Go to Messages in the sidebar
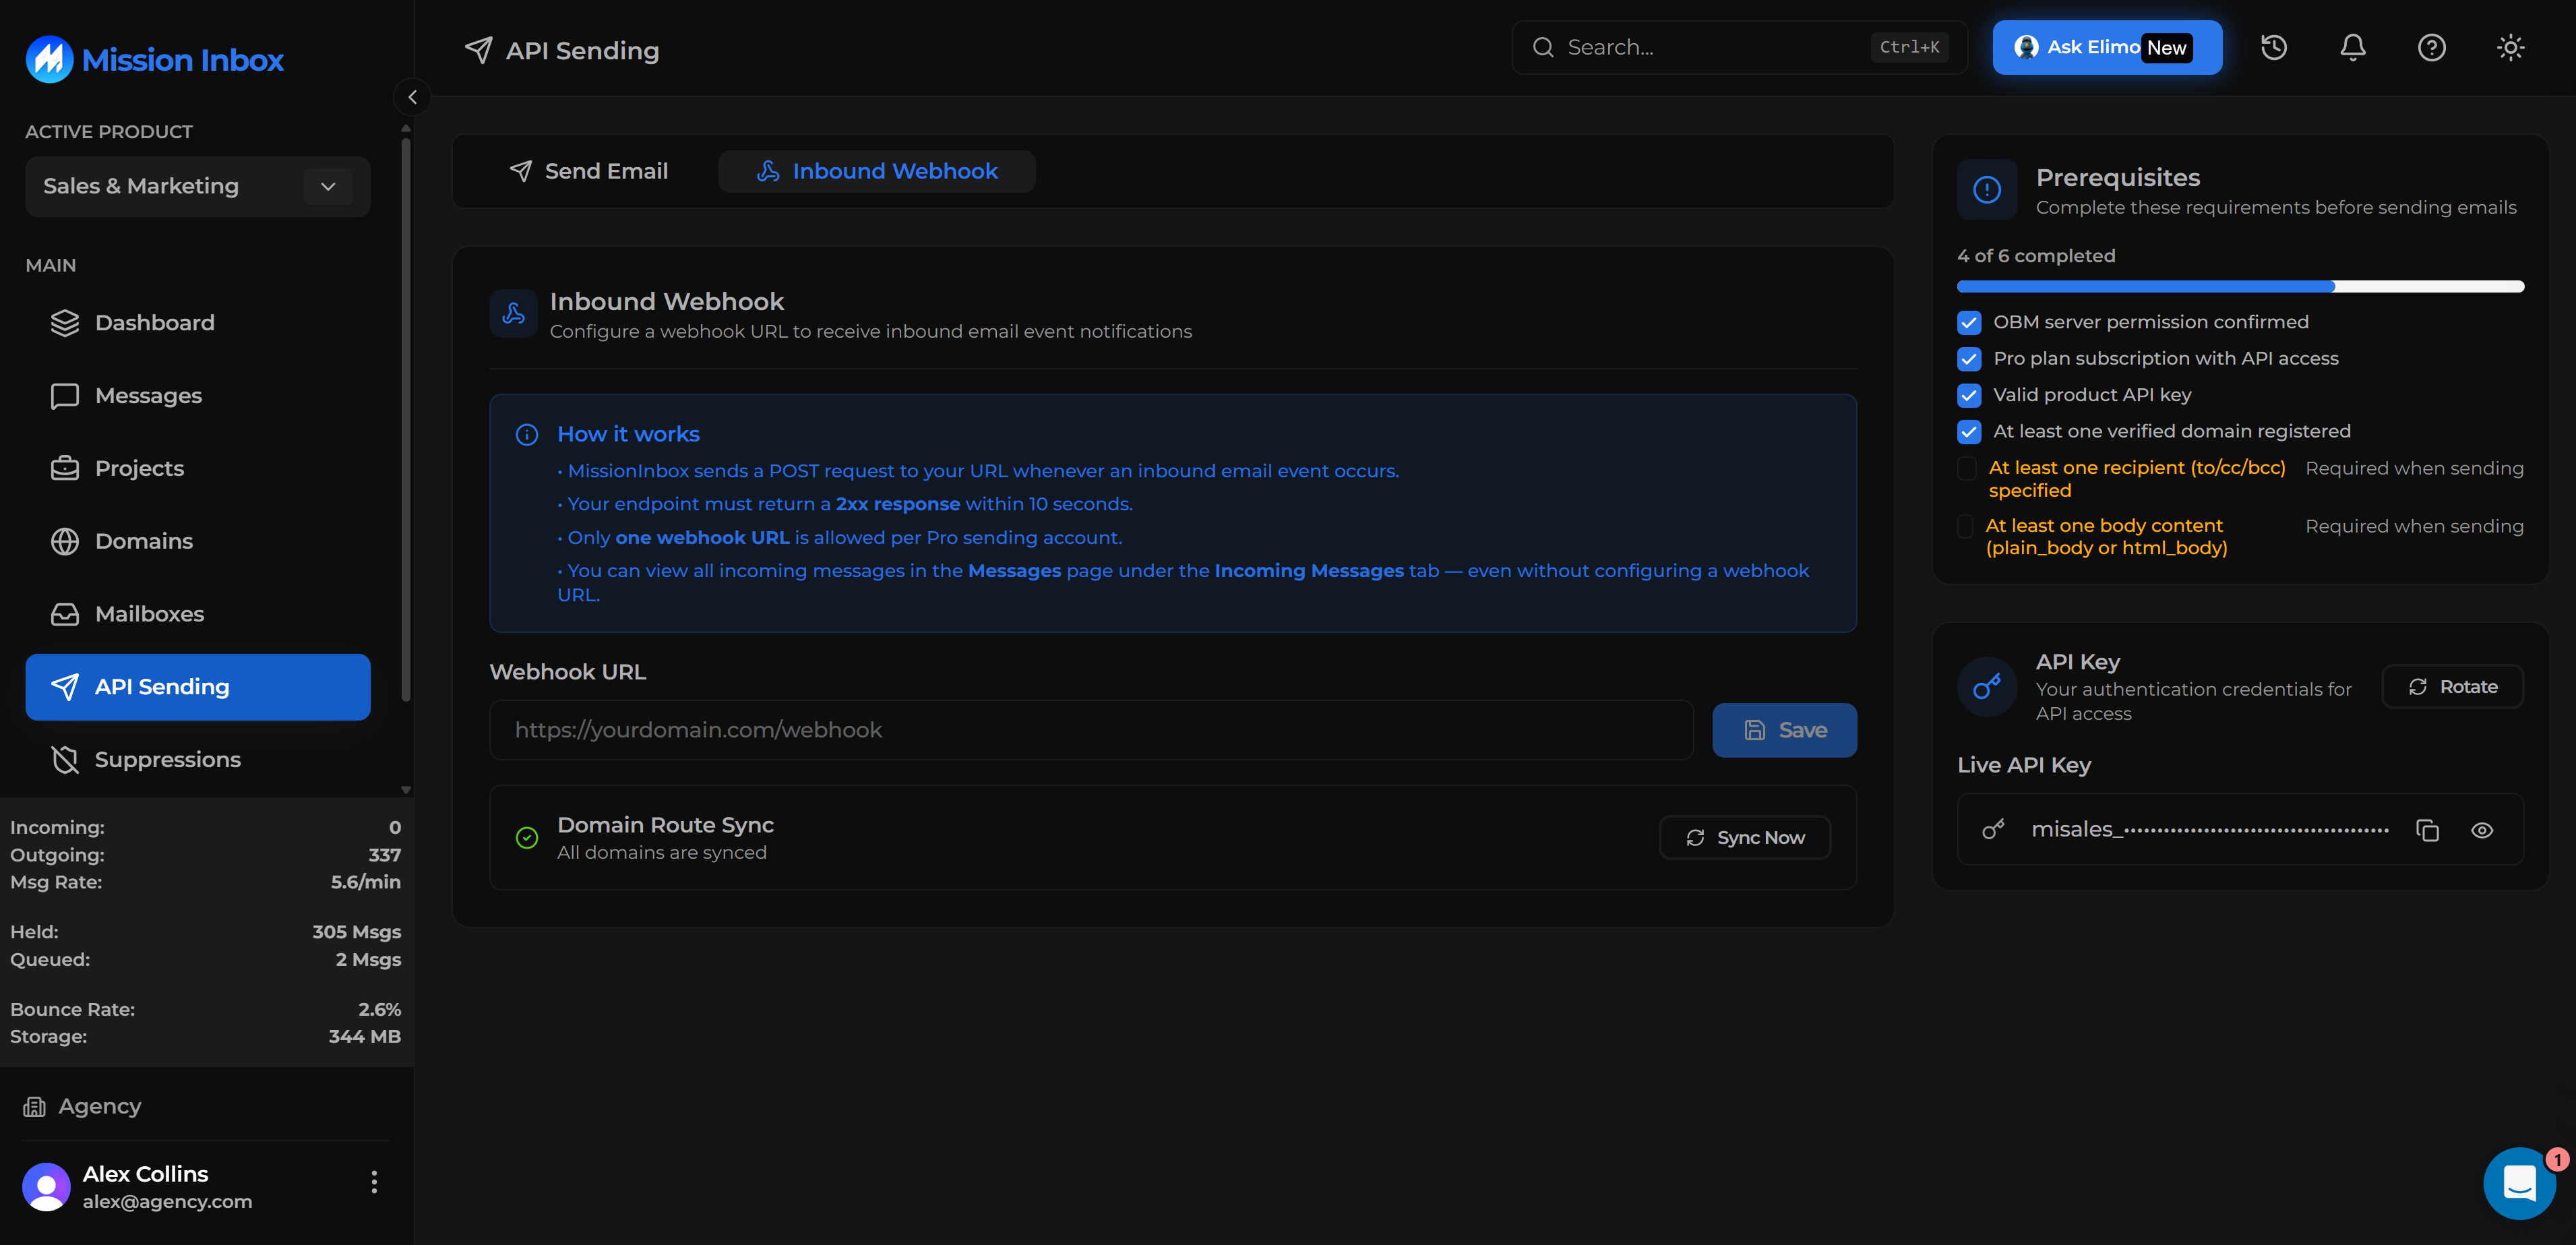 (198, 396)
